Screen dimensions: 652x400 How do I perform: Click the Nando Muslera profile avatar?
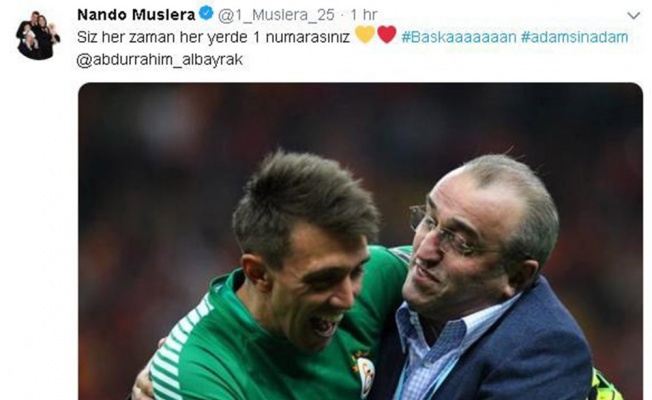tap(38, 35)
